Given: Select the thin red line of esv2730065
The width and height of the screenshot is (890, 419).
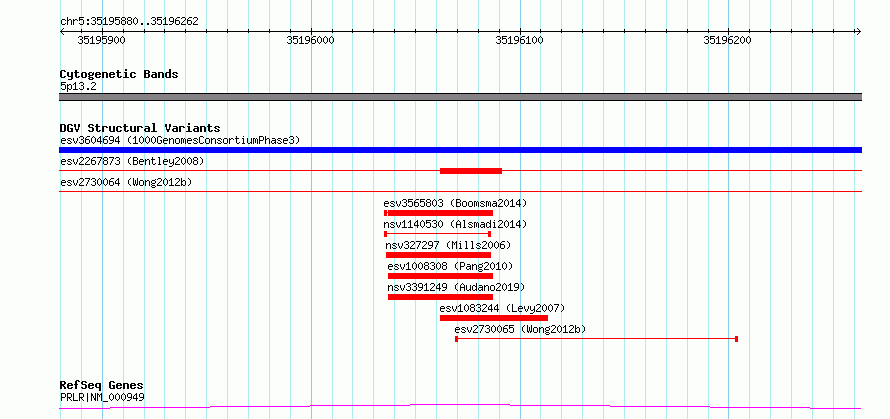Looking at the screenshot, I should pyautogui.click(x=596, y=339).
